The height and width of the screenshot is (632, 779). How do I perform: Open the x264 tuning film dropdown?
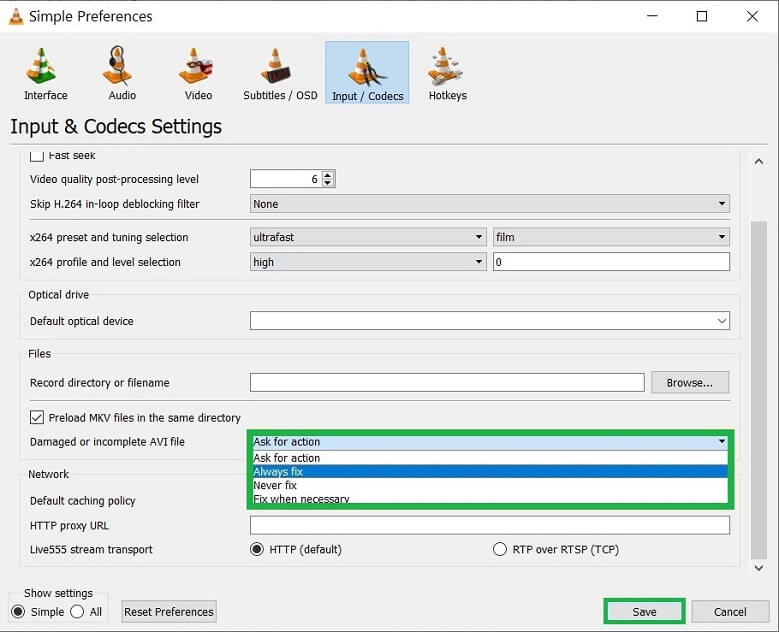[x=612, y=237]
